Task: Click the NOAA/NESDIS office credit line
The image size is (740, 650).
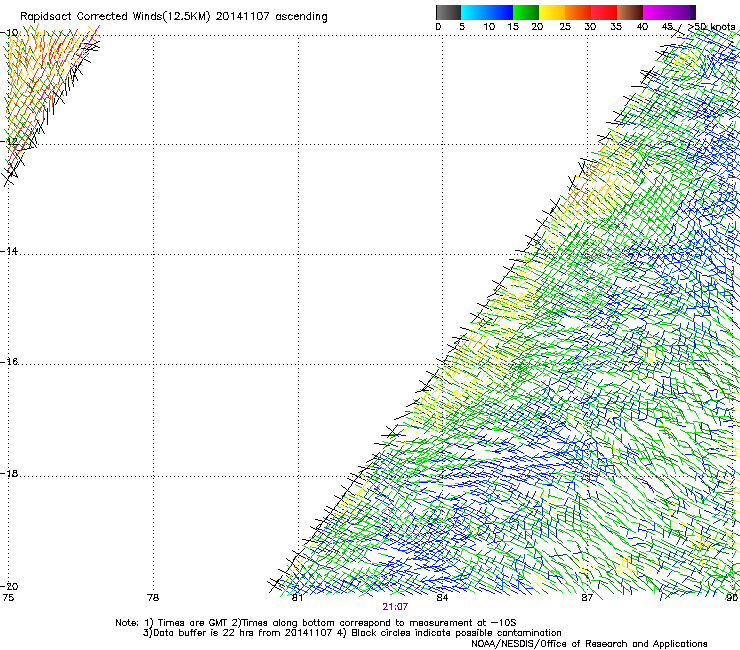Action: point(589,643)
